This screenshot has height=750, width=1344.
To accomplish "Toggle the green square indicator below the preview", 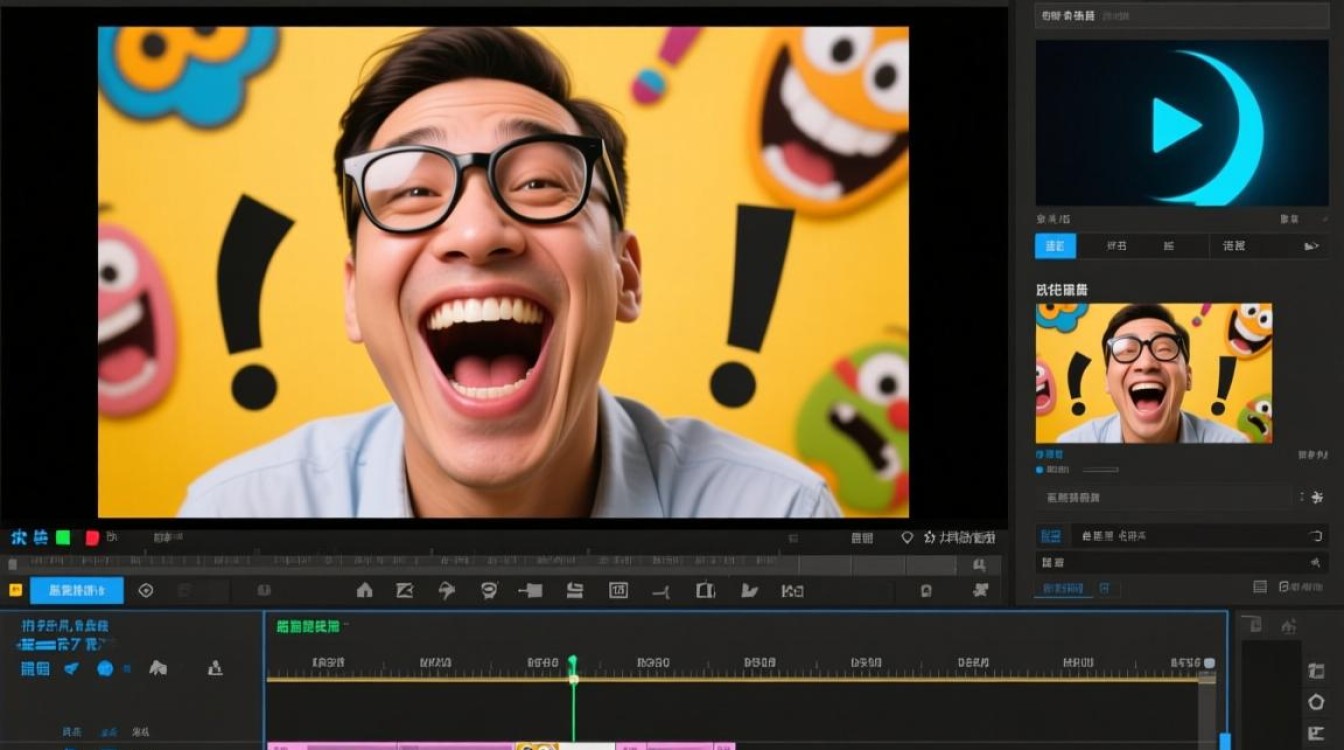I will [63, 538].
